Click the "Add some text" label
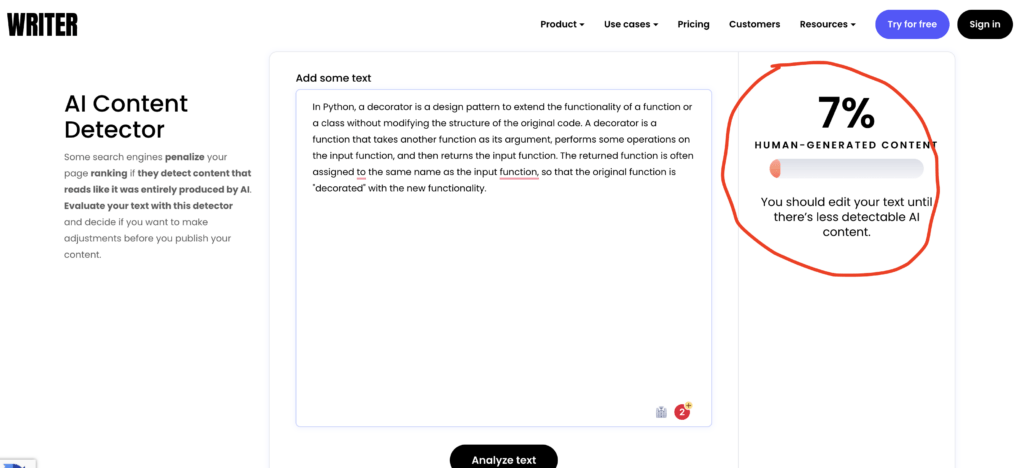 (333, 78)
